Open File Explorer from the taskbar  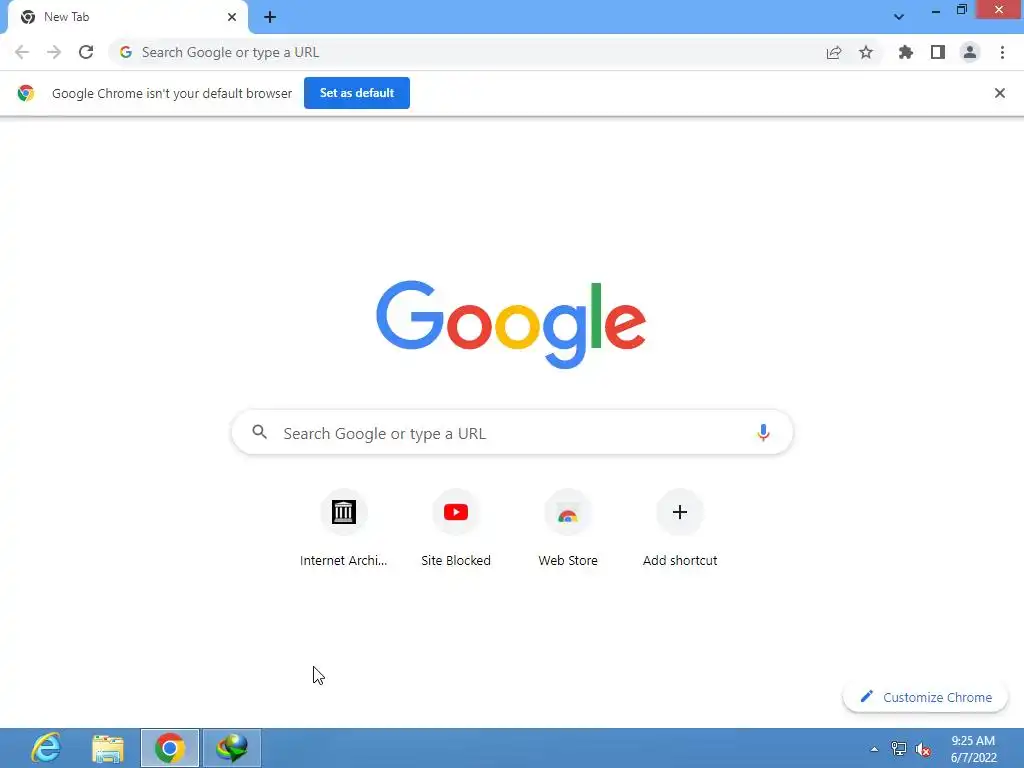[x=108, y=748]
